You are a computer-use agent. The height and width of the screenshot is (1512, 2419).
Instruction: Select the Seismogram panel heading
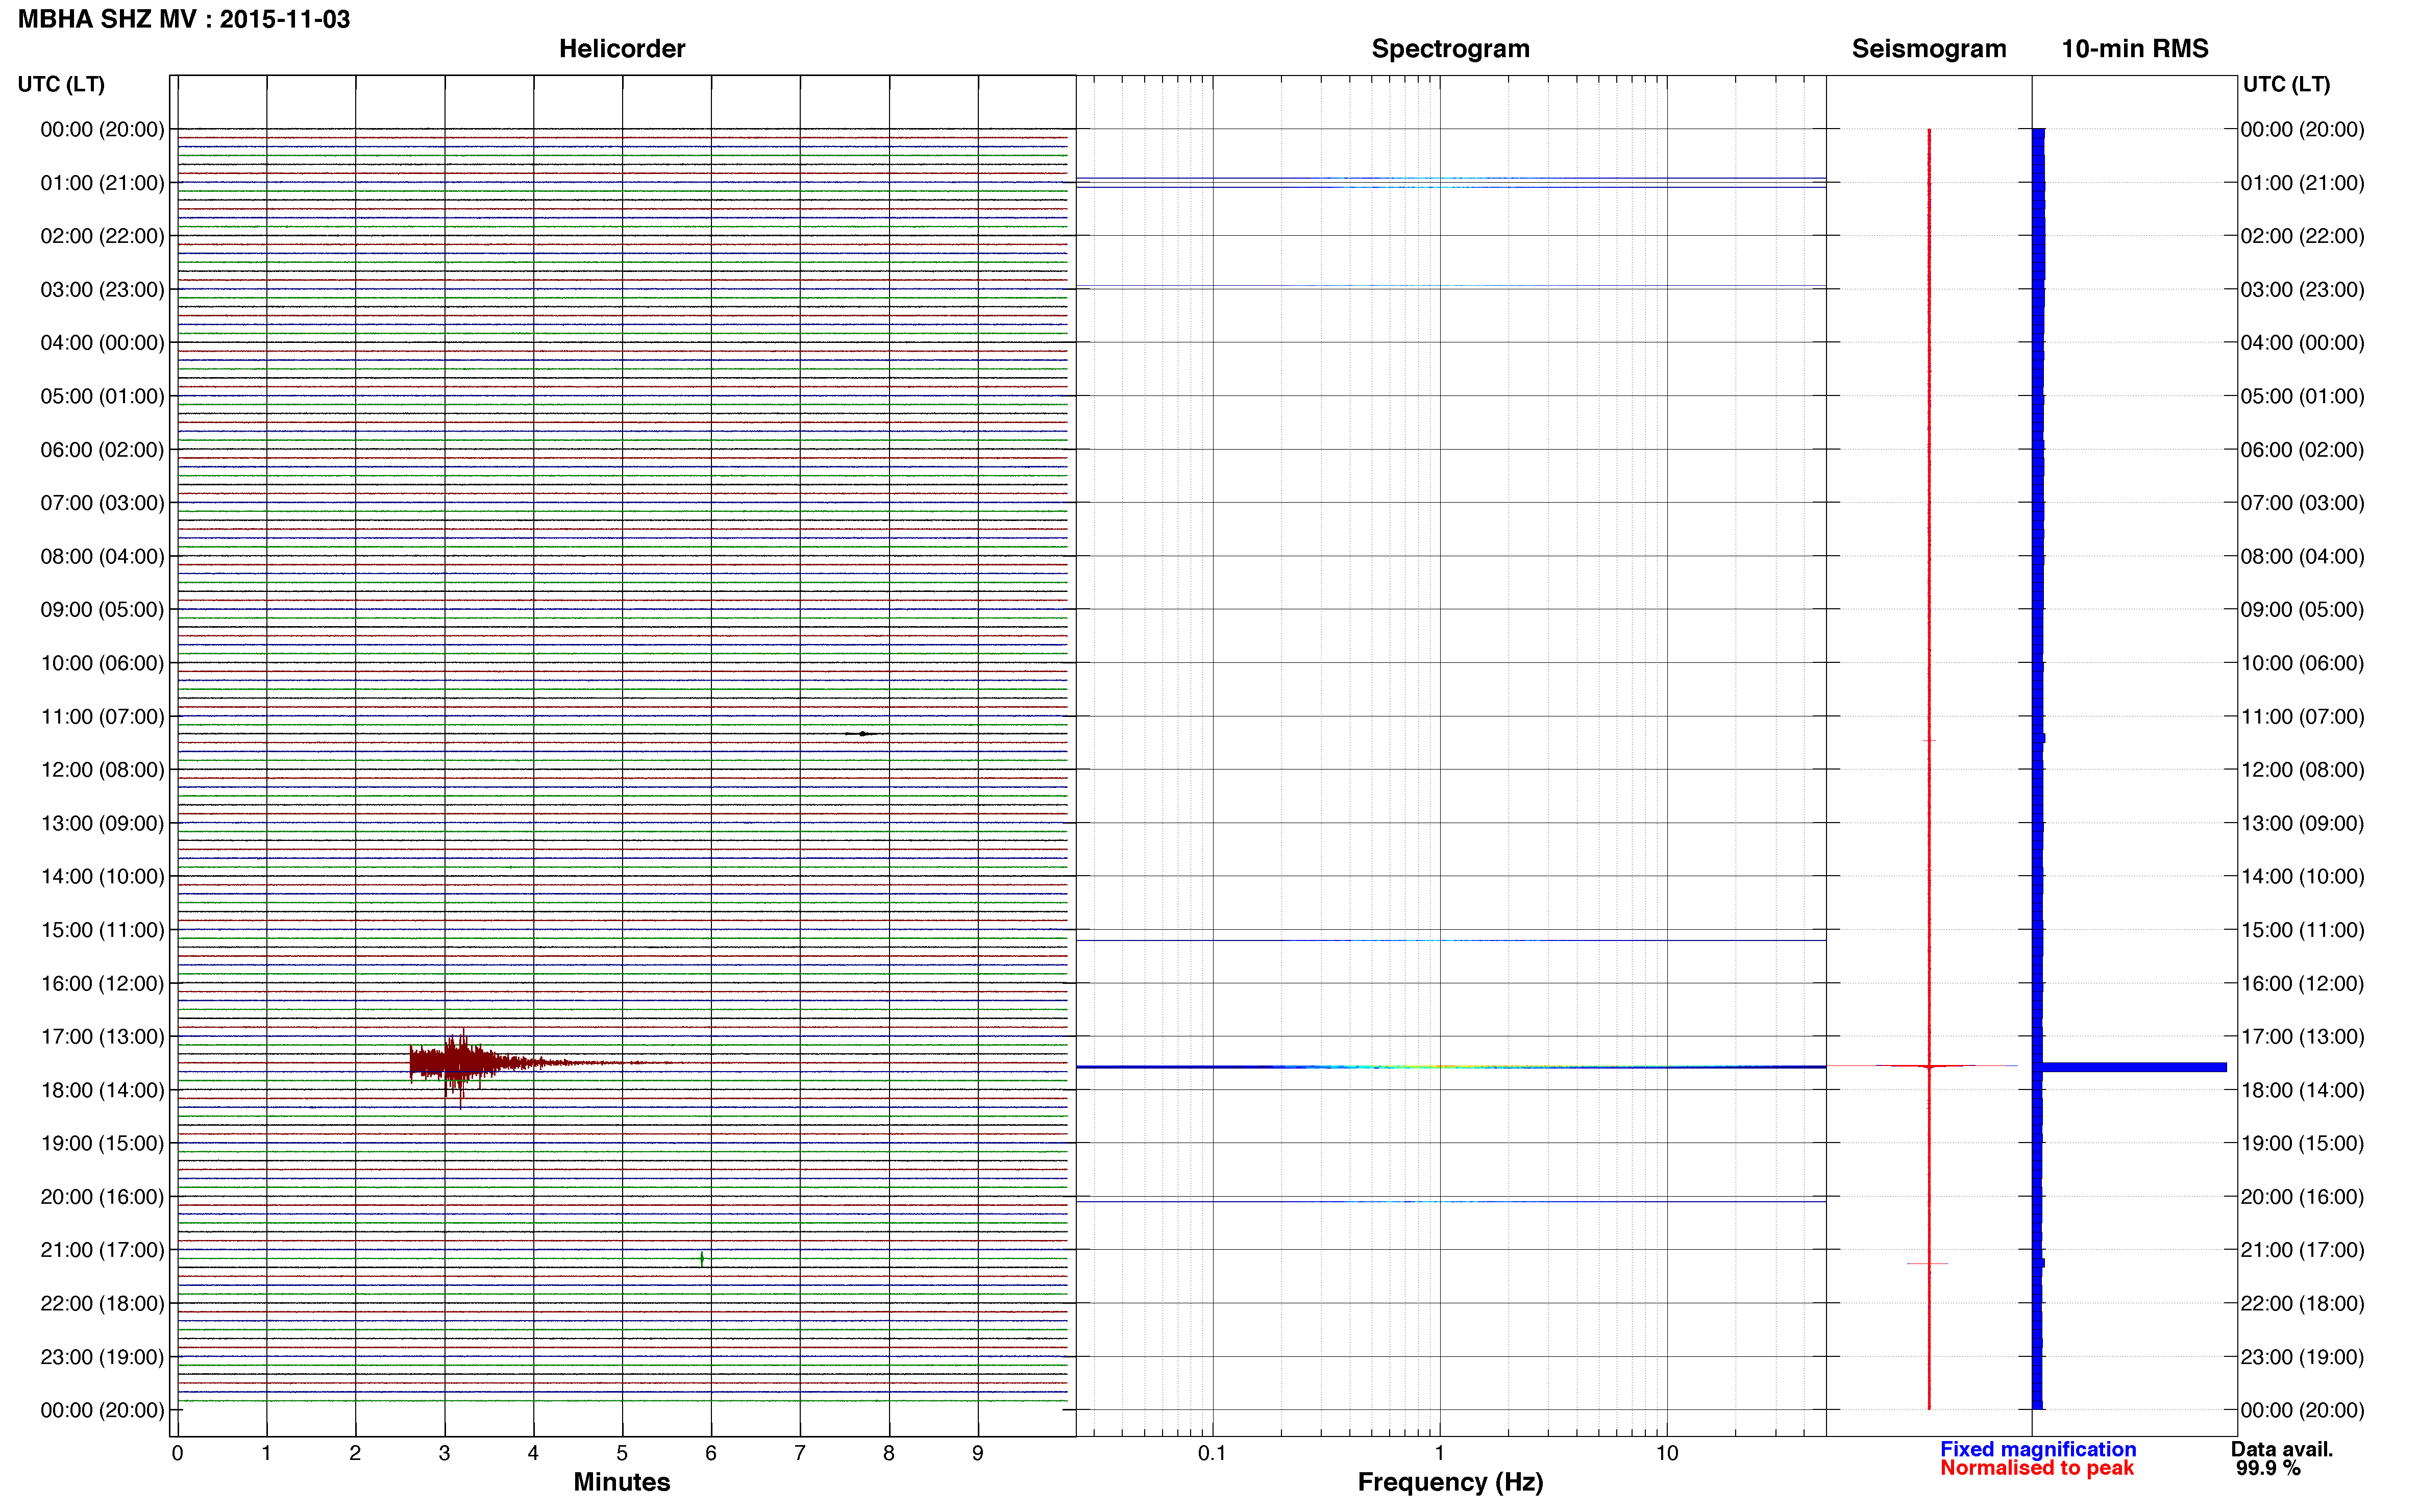tap(1929, 49)
